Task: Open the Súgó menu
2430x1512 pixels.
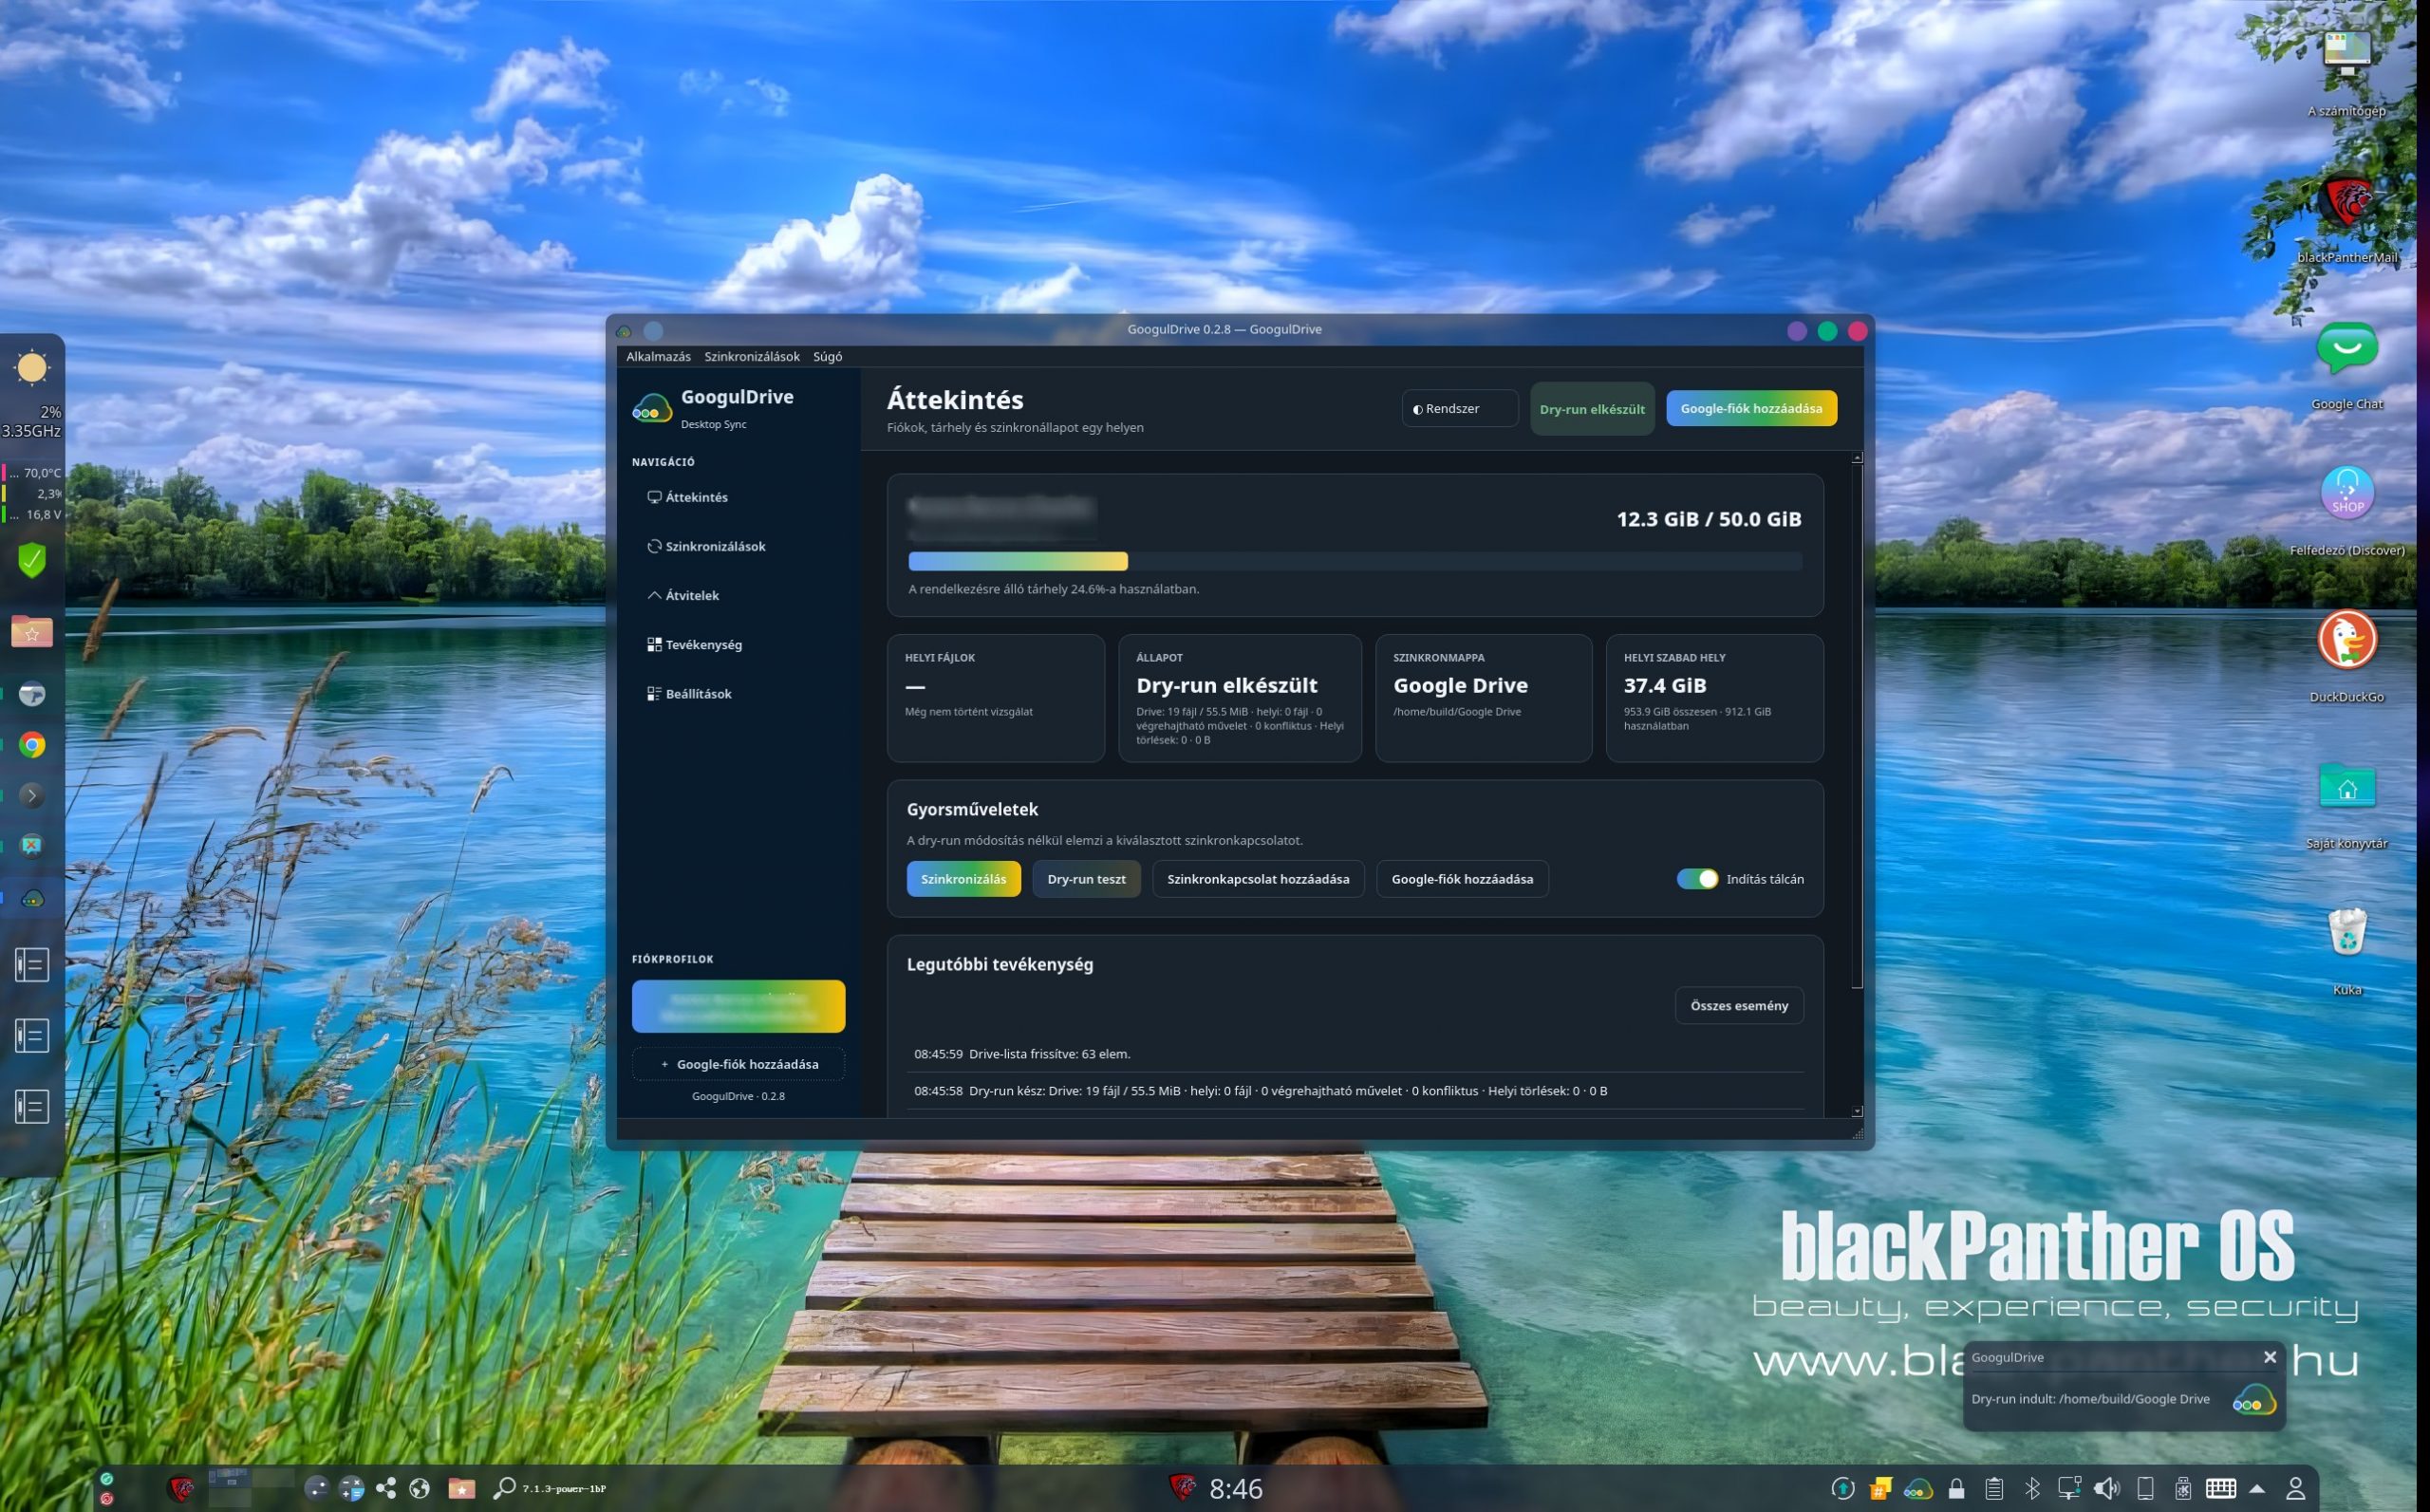Action: pyautogui.click(x=827, y=356)
